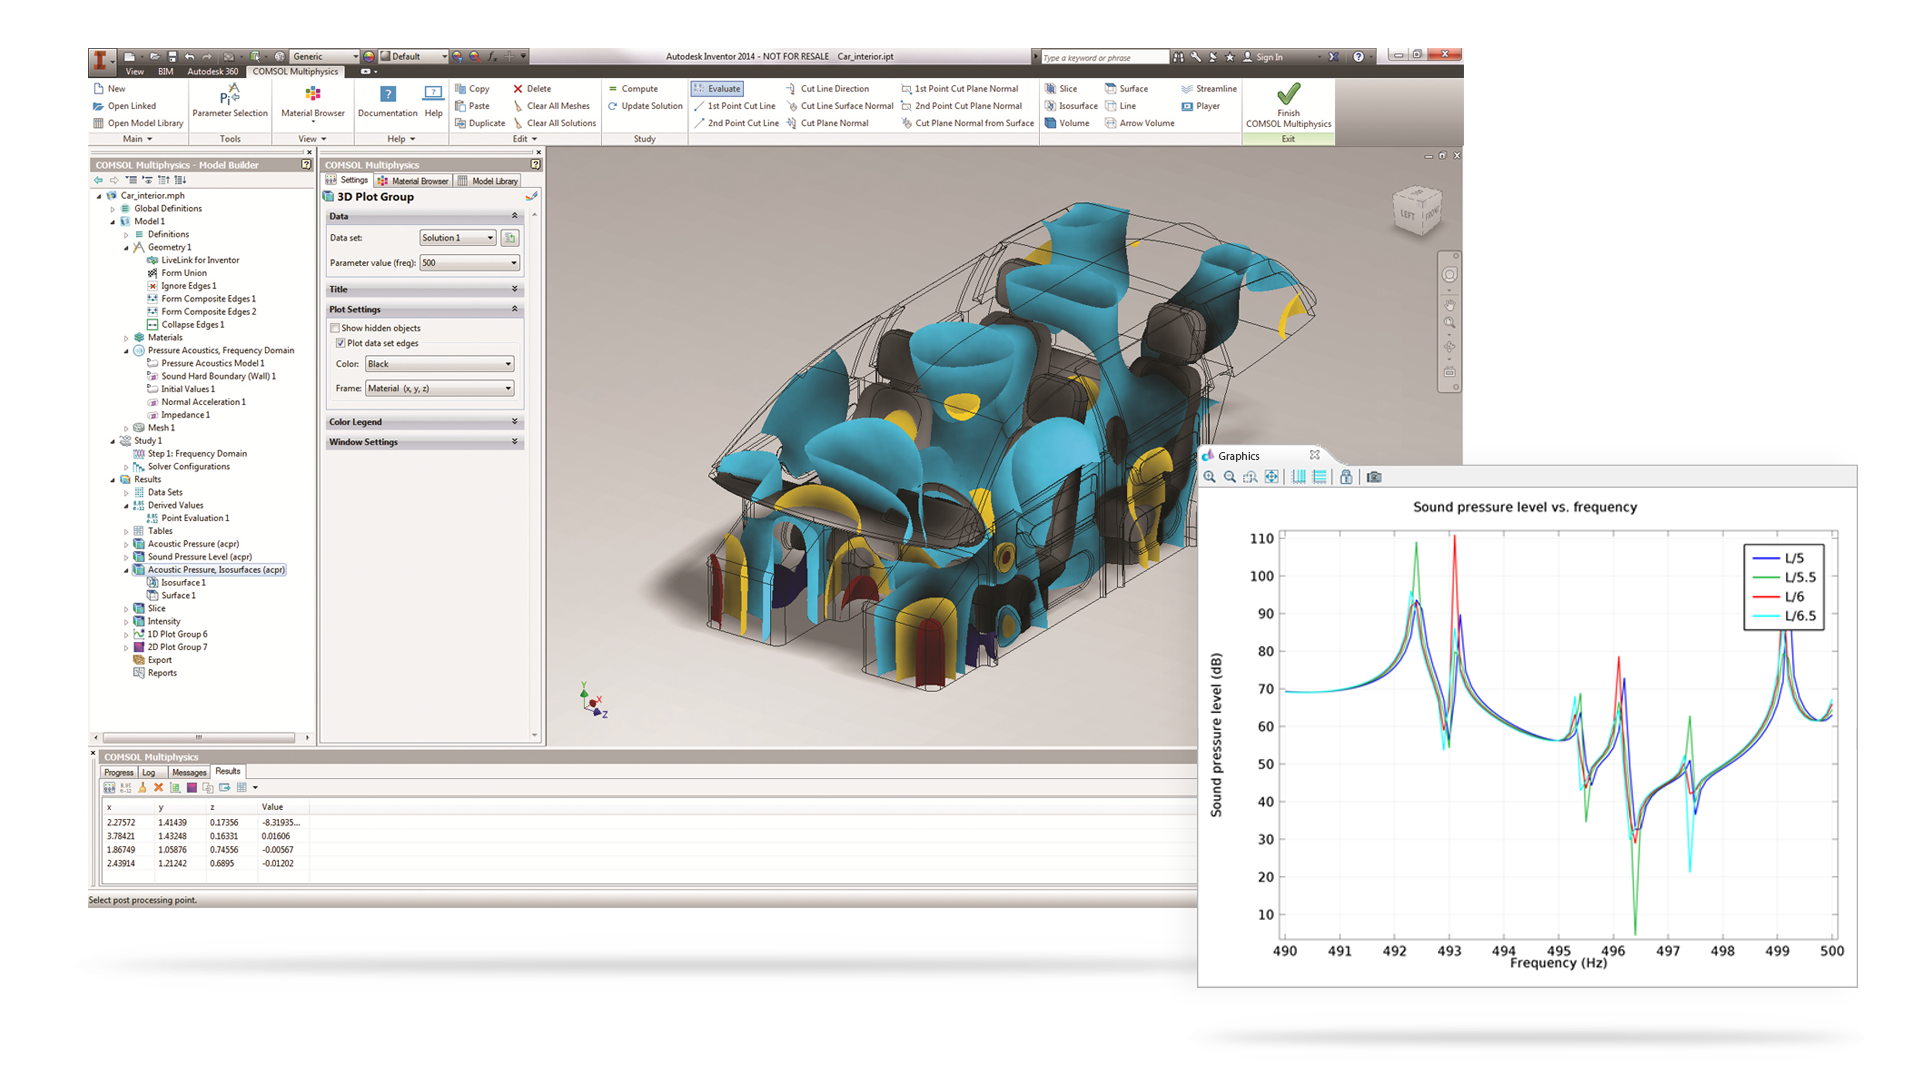Screen dimensions: 1920x1080
Task: Click the Compute button
Action: point(633,89)
